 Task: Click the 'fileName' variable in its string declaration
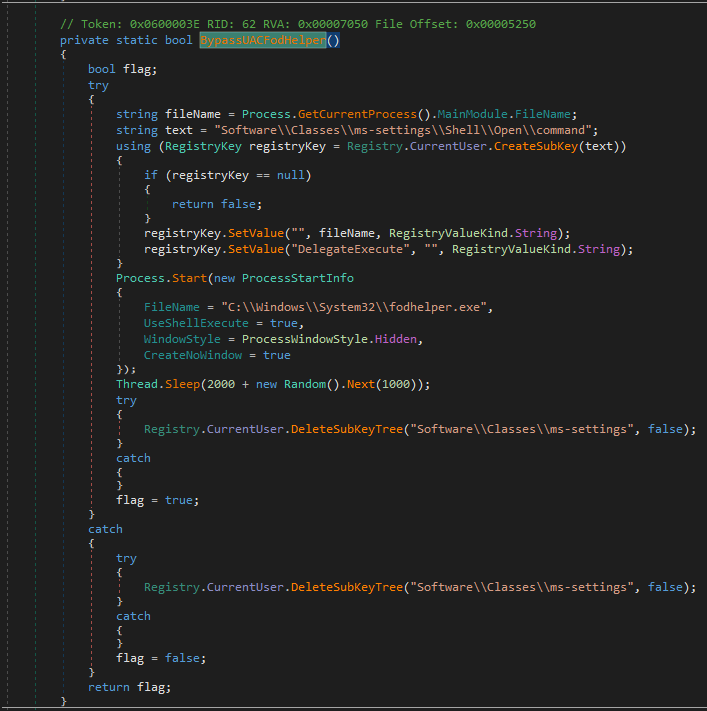click(193, 114)
